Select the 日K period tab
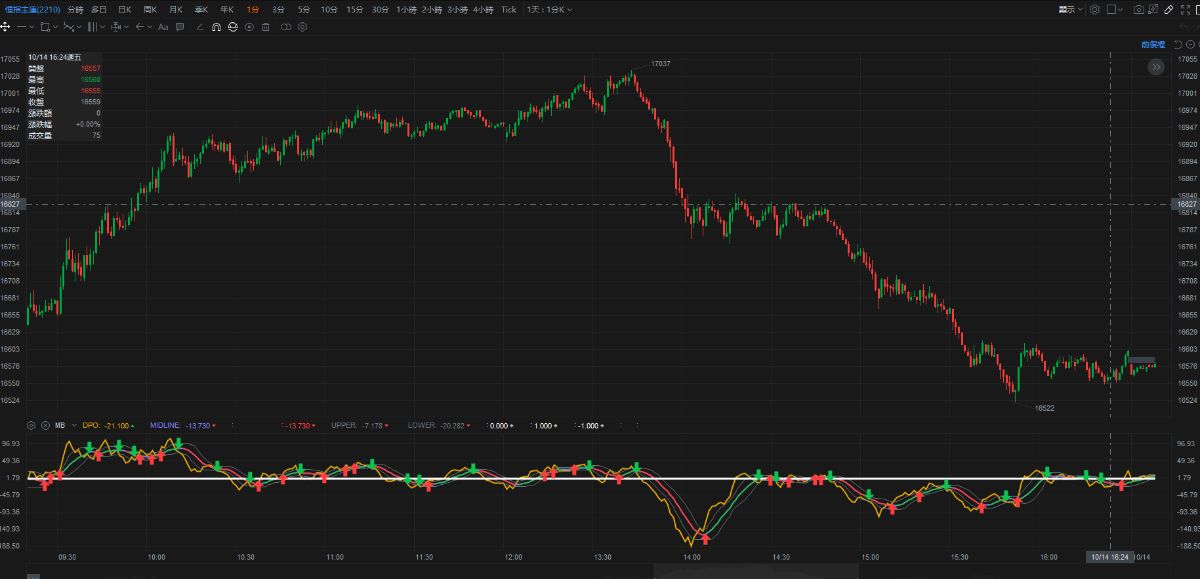 tap(124, 9)
